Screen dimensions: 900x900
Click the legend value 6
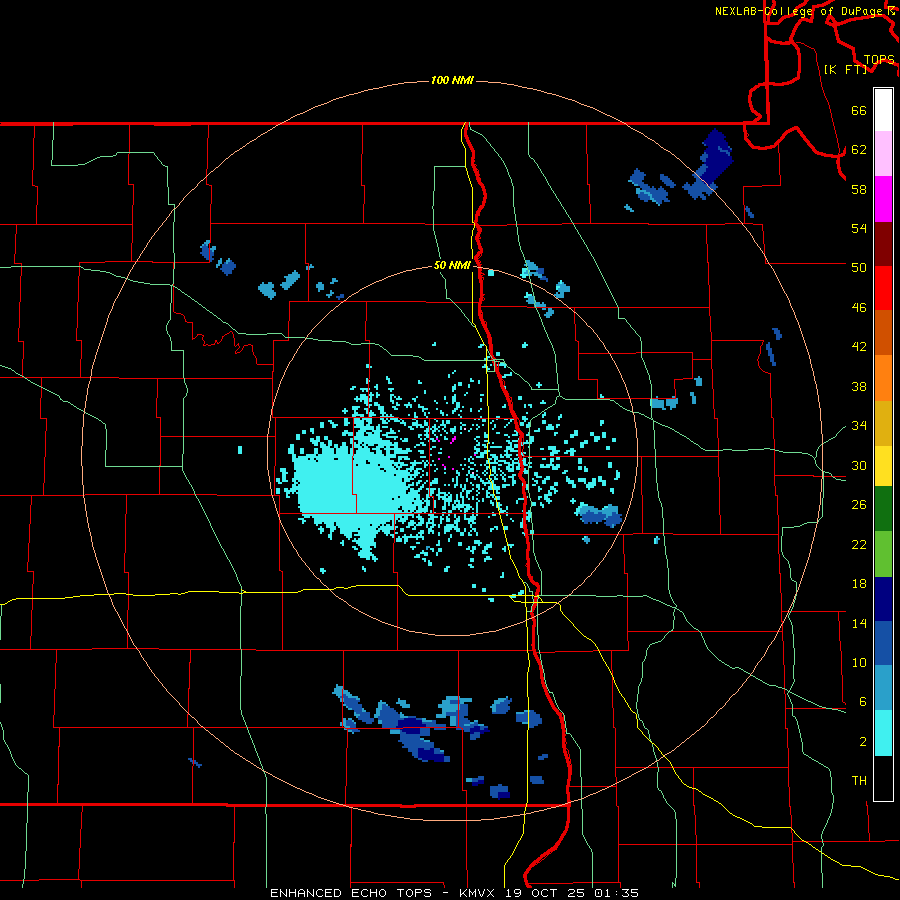coord(863,701)
